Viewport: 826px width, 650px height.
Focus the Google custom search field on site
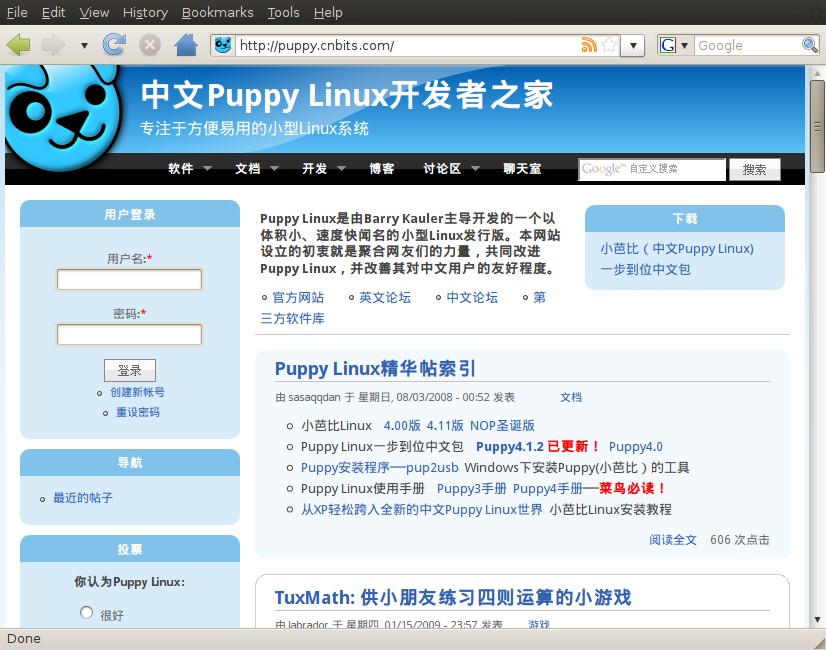click(x=652, y=169)
